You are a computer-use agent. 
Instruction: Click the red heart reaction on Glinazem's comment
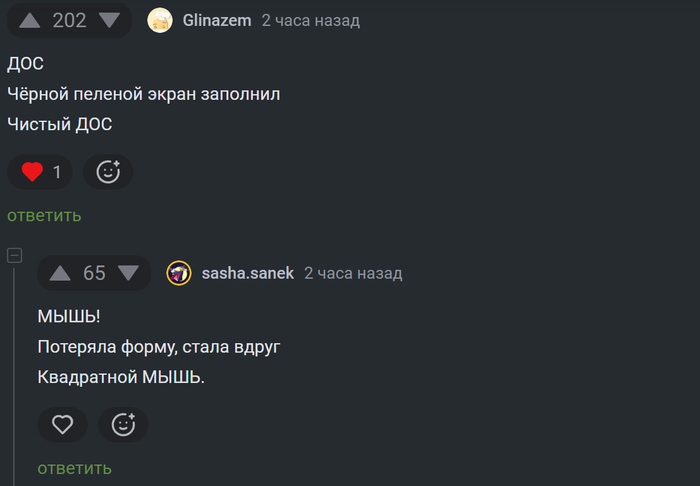[32, 172]
